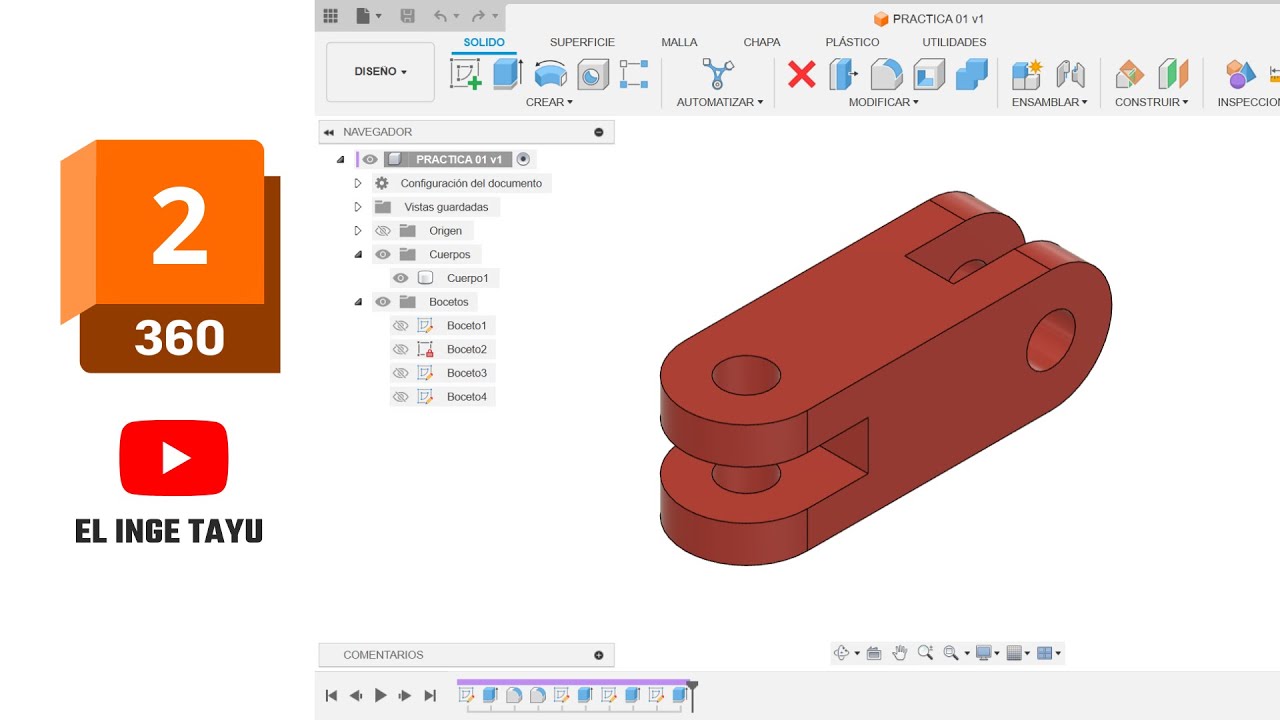1280x720 pixels.
Task: Undo the last action
Action: coord(440,16)
